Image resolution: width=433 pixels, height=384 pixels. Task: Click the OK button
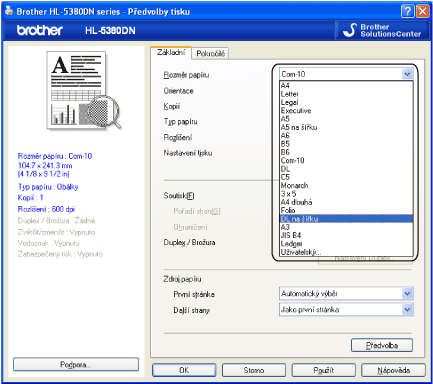click(184, 370)
